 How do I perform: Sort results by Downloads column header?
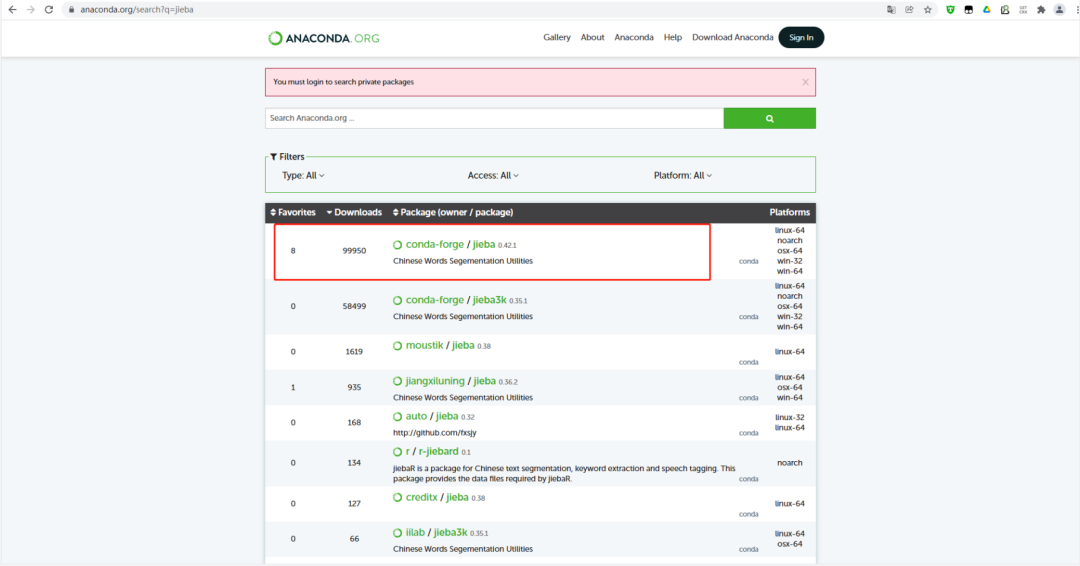coord(357,212)
